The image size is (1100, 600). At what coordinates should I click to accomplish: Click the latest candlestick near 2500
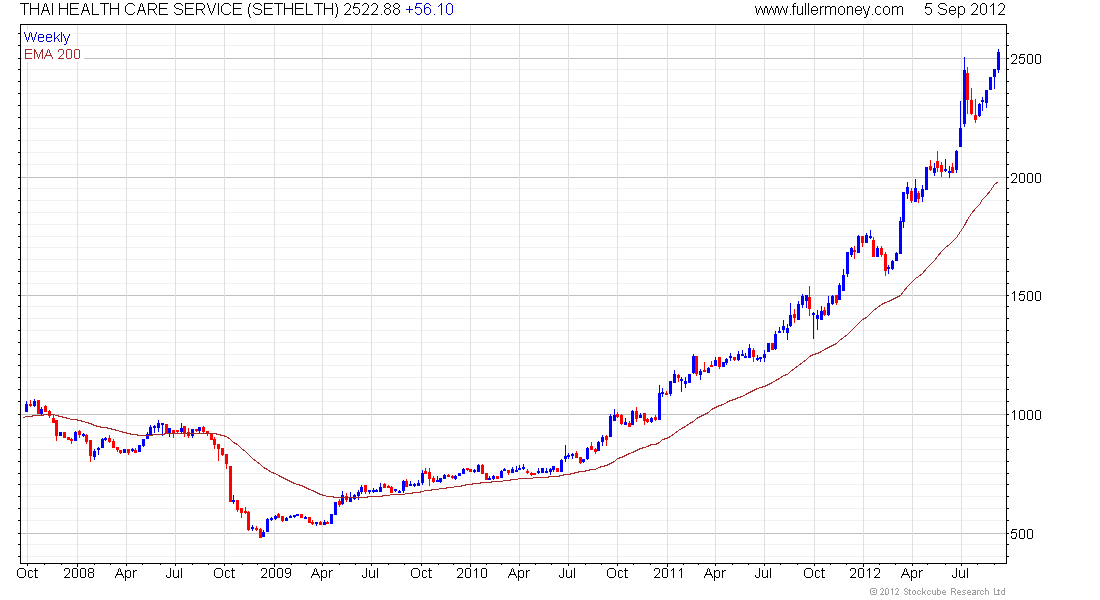(x=998, y=60)
